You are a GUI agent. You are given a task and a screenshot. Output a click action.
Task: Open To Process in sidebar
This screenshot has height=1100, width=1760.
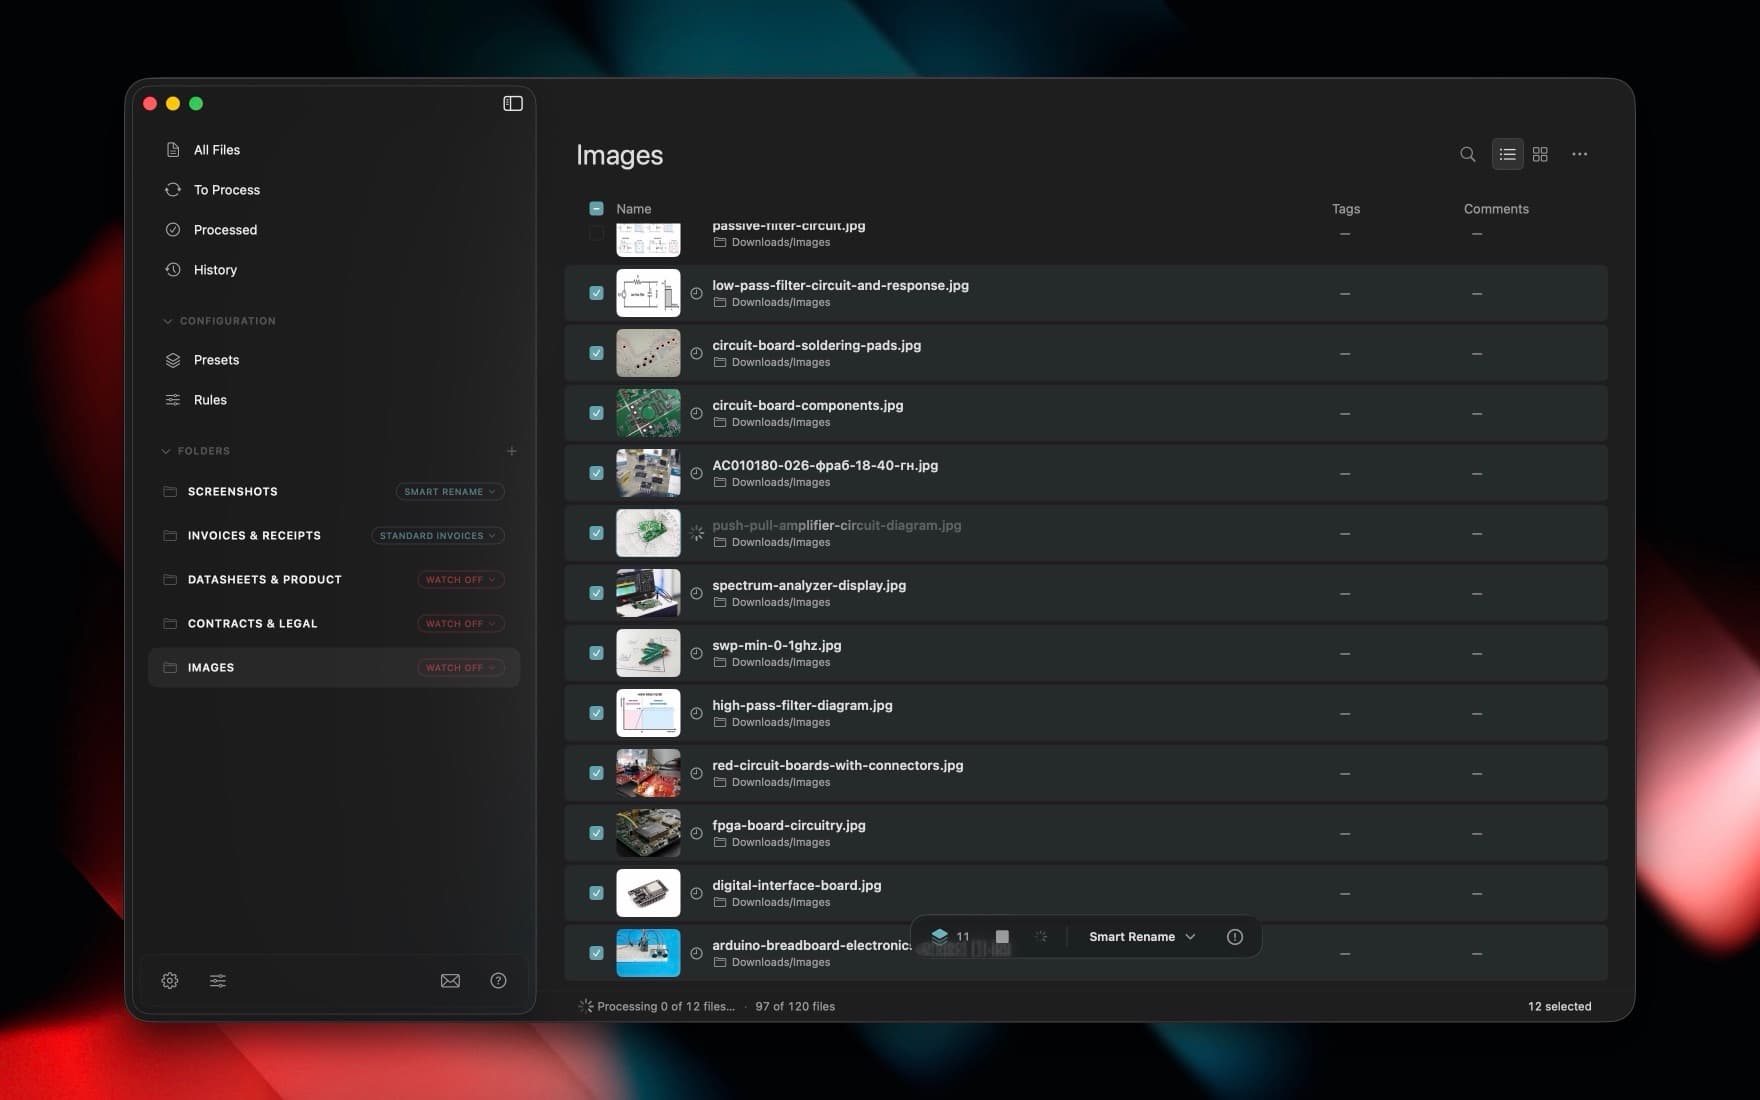pos(226,190)
